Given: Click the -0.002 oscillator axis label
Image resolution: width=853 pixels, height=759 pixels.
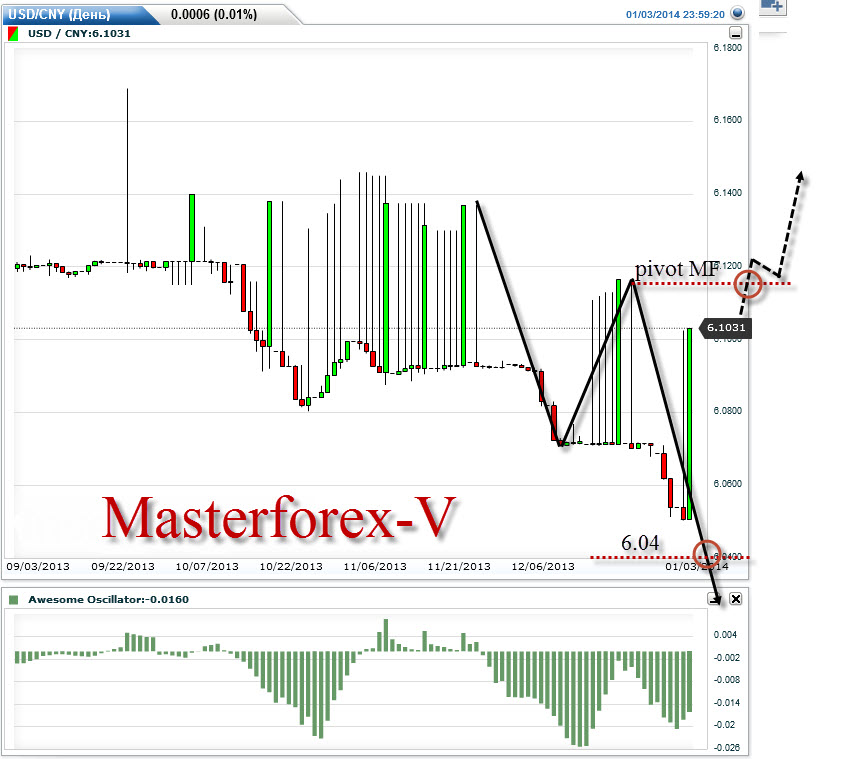Looking at the screenshot, I should coord(727,658).
